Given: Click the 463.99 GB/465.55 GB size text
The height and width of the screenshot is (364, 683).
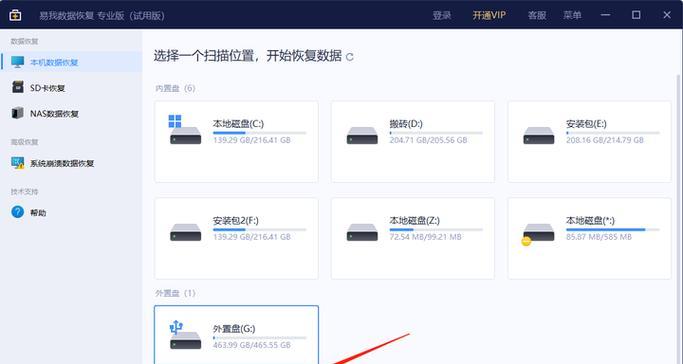Looking at the screenshot, I should pyautogui.click(x=251, y=345).
